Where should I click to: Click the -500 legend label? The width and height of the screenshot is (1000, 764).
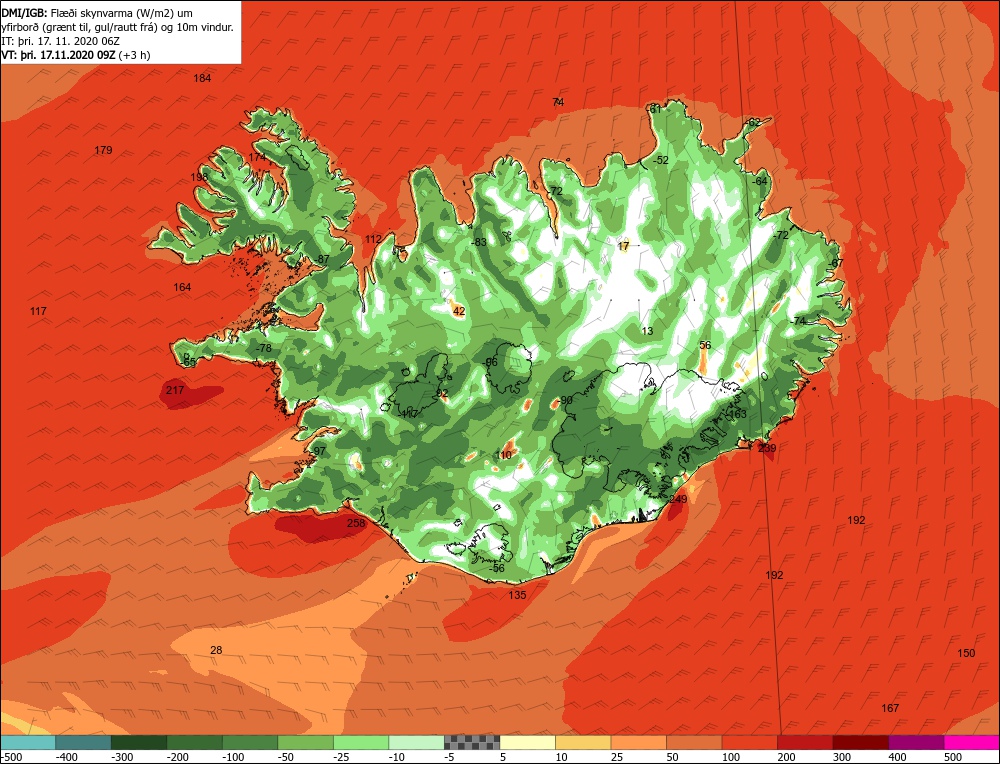coord(11,757)
